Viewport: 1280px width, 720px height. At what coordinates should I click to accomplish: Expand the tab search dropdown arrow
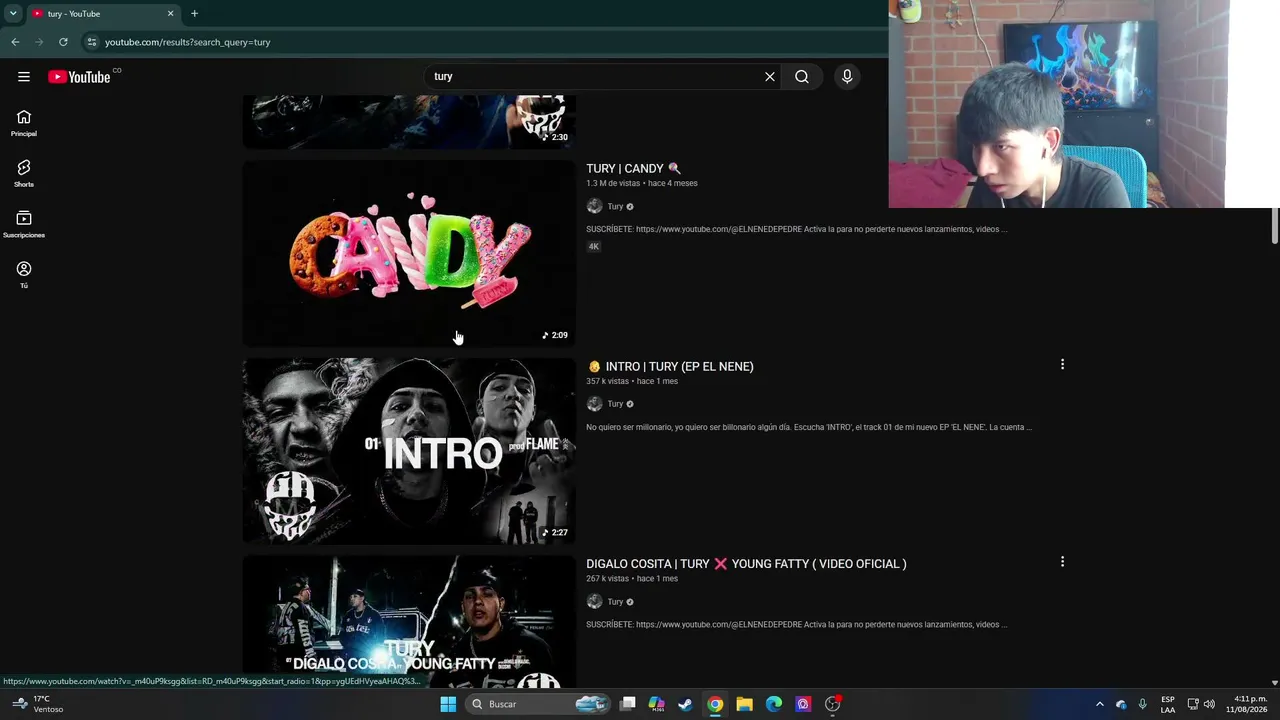pos(13,14)
